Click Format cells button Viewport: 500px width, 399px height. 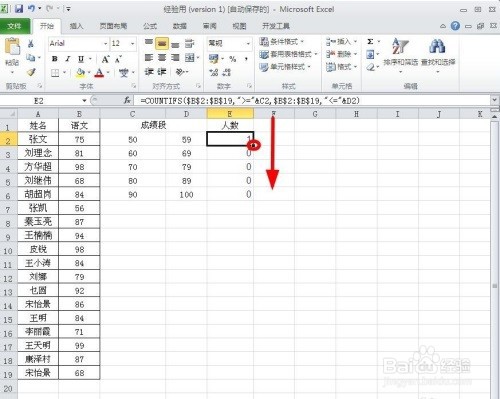coord(341,66)
